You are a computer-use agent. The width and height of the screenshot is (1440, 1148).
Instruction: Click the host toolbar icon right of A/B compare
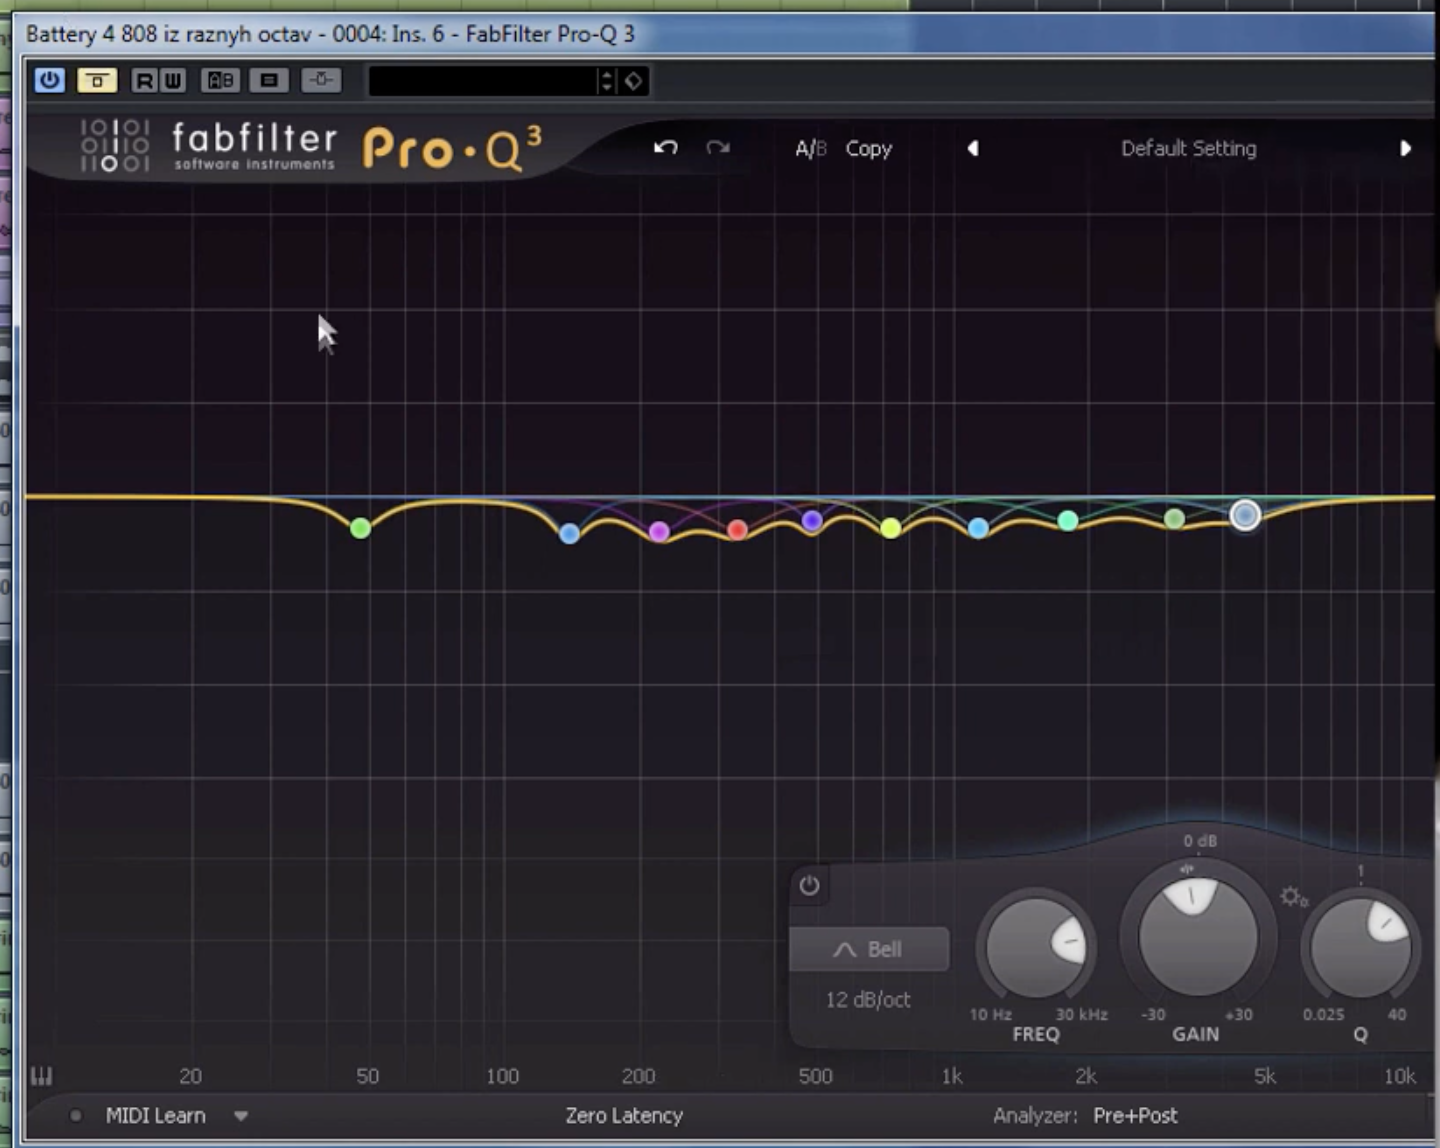click(269, 80)
